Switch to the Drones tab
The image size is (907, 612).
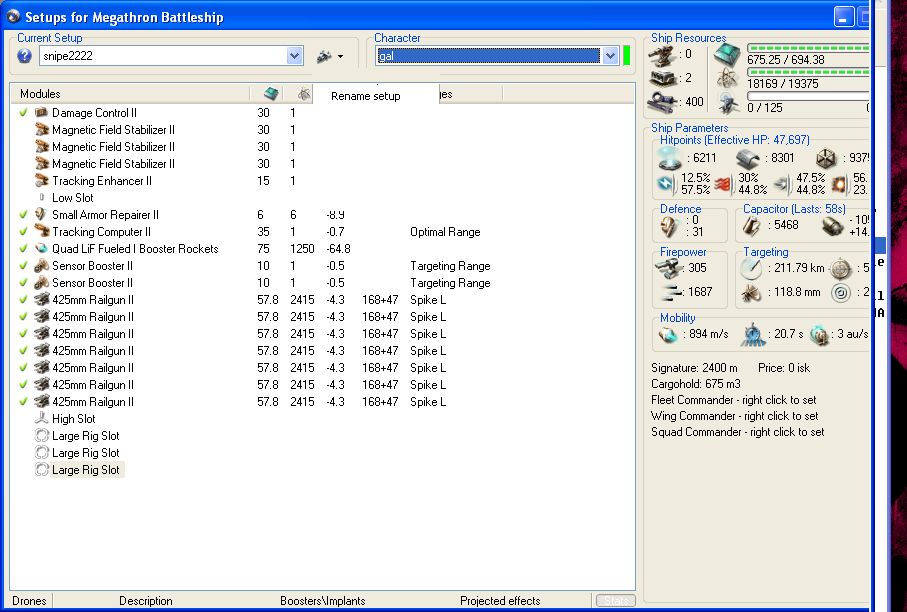[x=29, y=601]
